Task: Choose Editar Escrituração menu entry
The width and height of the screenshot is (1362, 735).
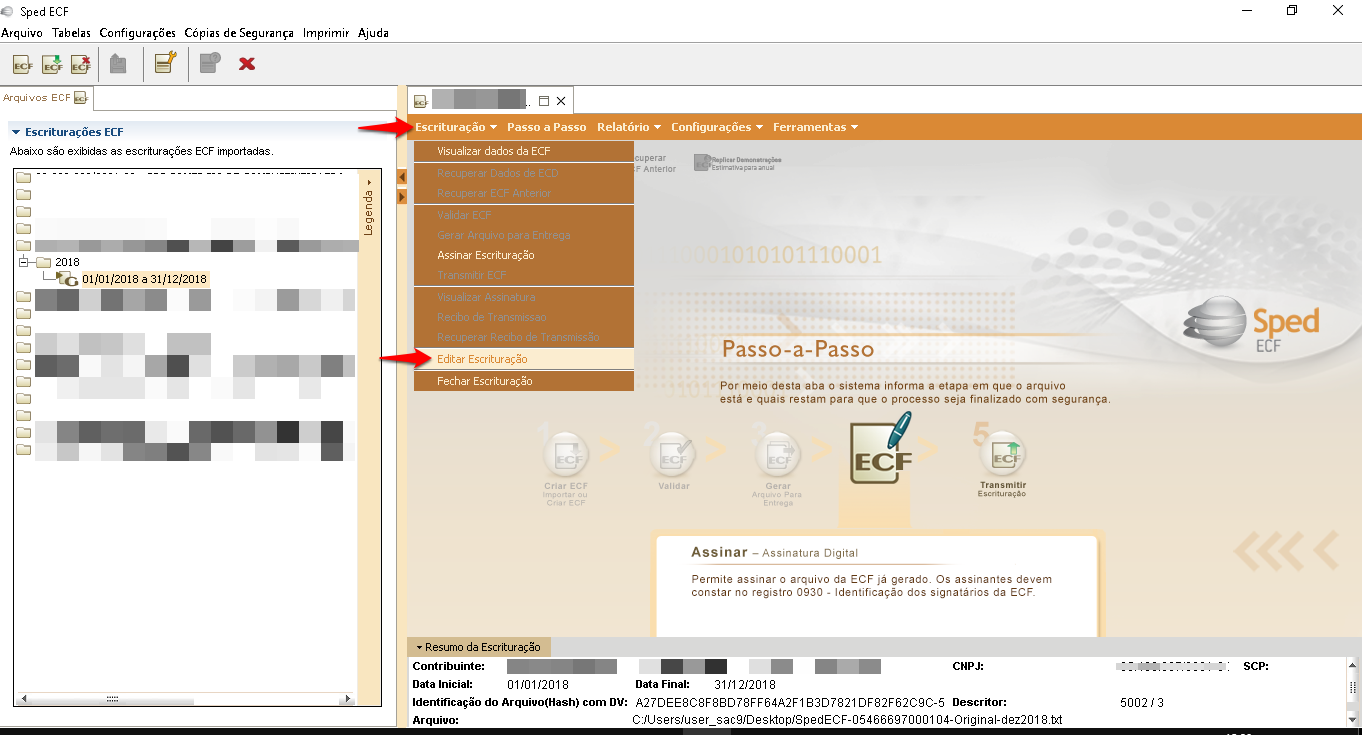Action: click(x=524, y=359)
